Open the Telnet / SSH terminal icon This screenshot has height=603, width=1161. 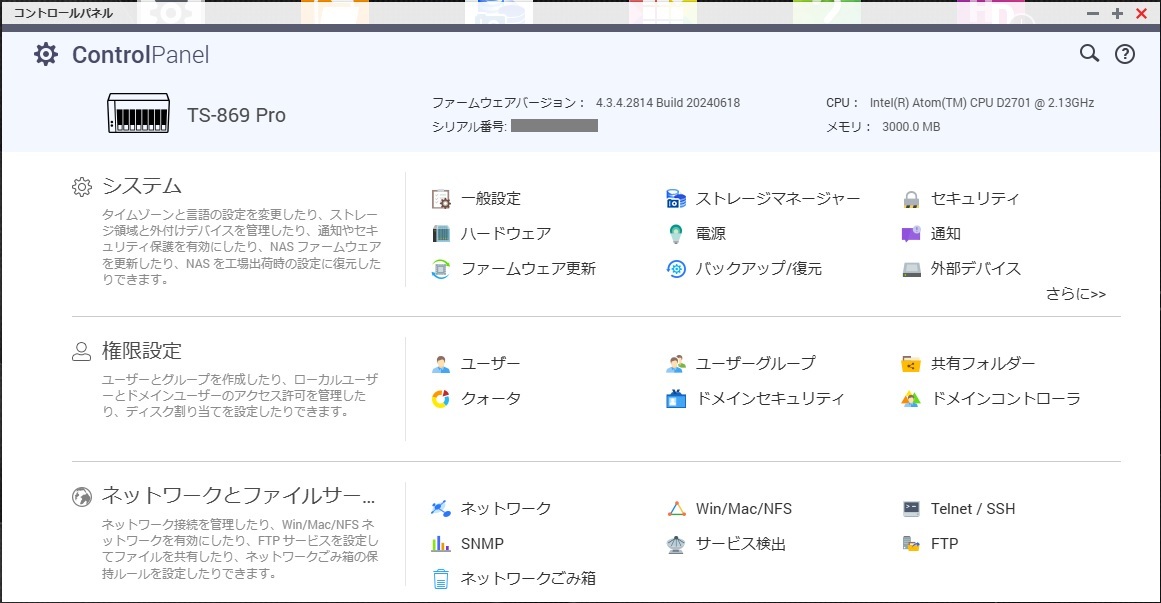(x=911, y=508)
